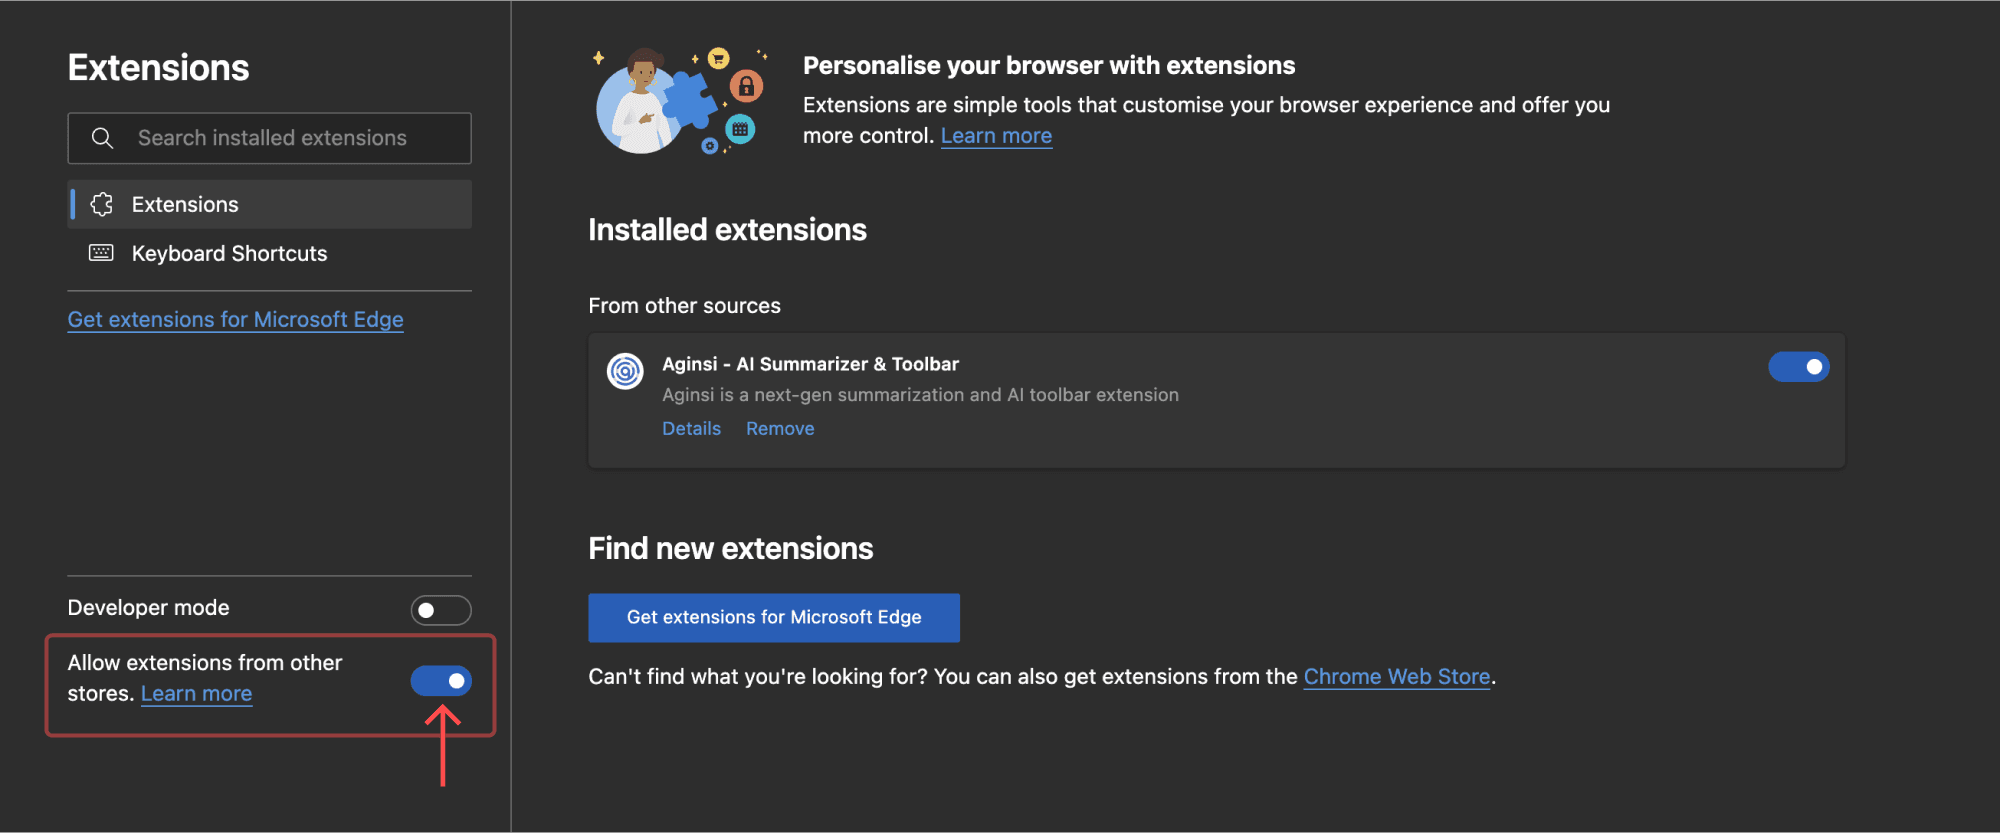This screenshot has width=2000, height=833.
Task: Click the Personalise your browser with extensions heading
Action: point(1049,66)
